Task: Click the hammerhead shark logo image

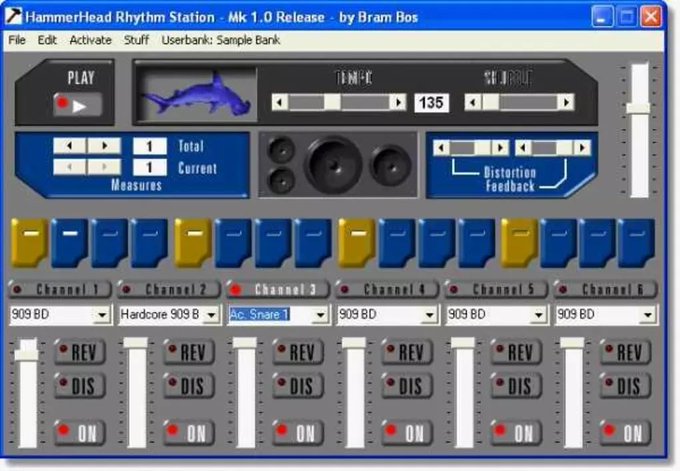Action: 197,95
